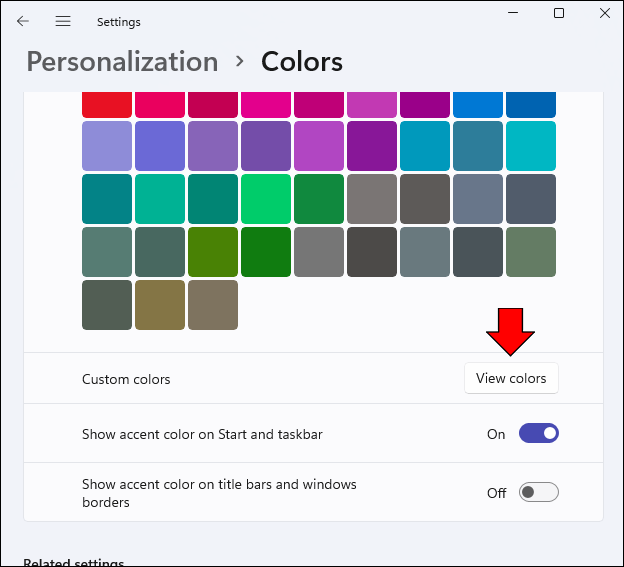Go back to Personalization breadcrumb
This screenshot has width=624, height=567.
122,62
